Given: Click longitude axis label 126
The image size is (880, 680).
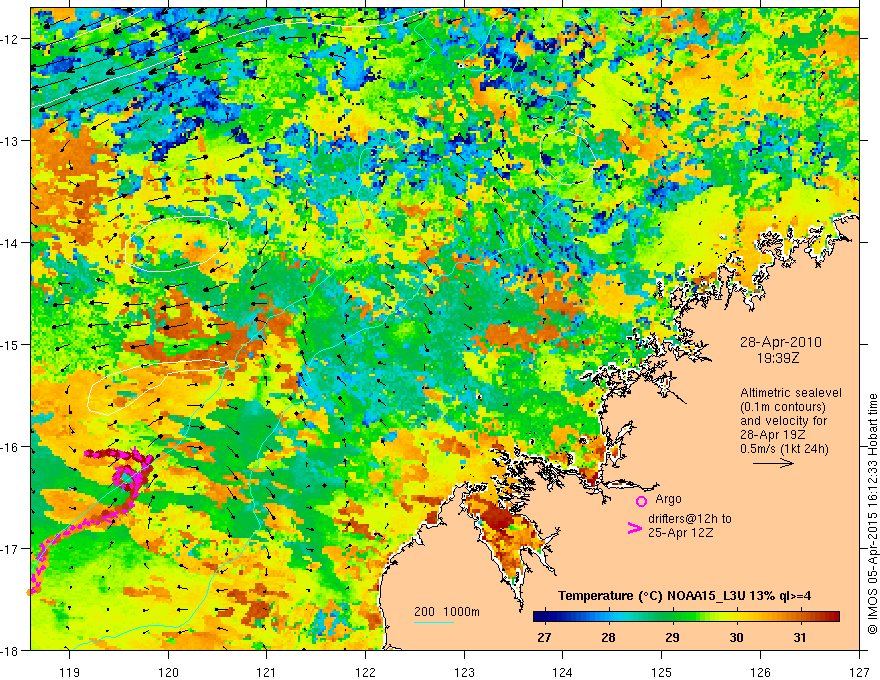Looking at the screenshot, I should pyautogui.click(x=760, y=672).
